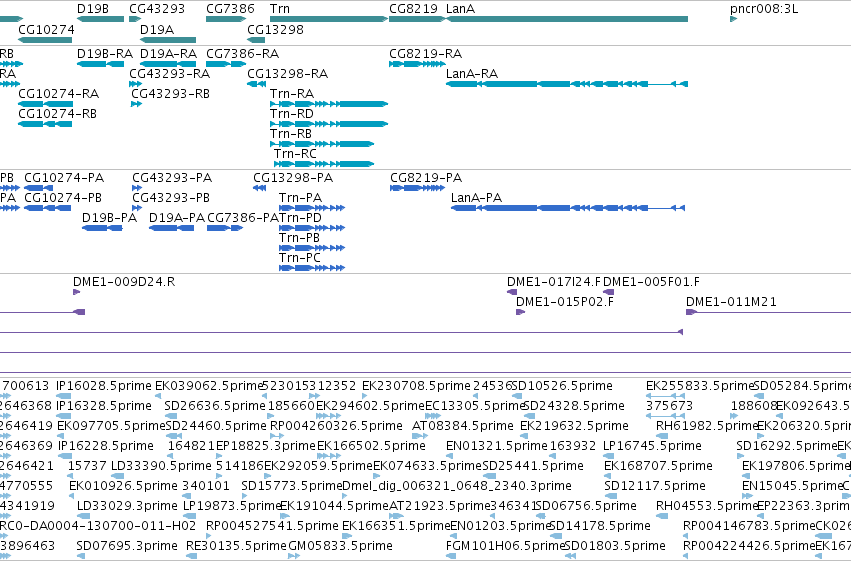Select the DME1-017I24.F BAC end
This screenshot has height=561, width=851.
coord(512,292)
